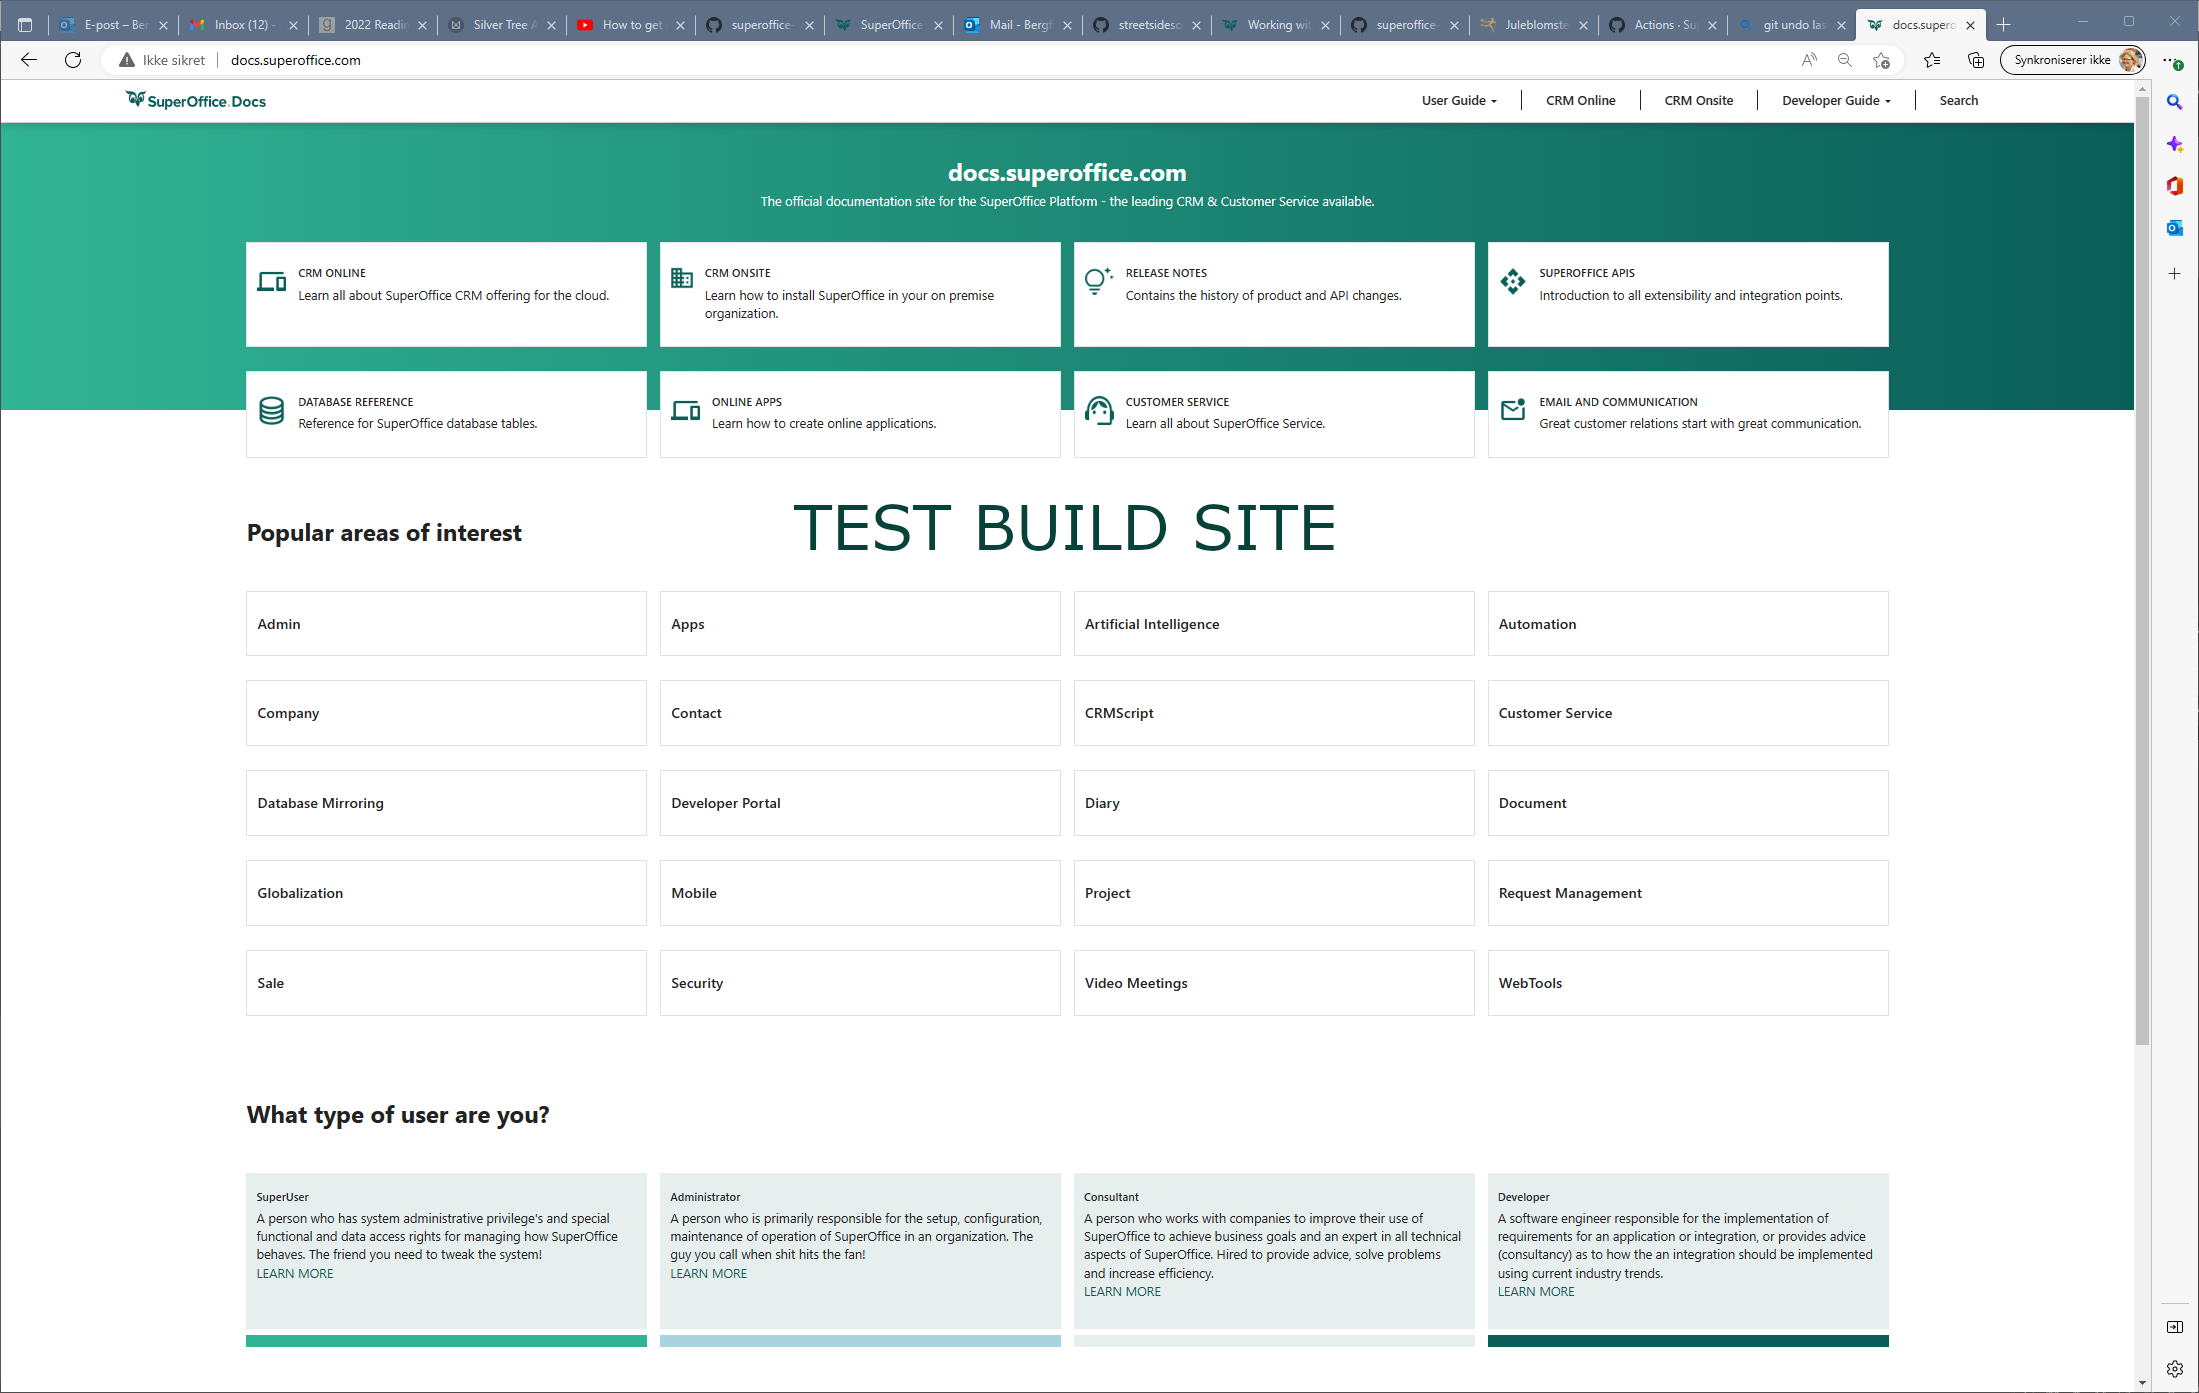The image size is (2199, 1393).
Task: Add a sidebar app with plus icon
Action: (x=2175, y=273)
